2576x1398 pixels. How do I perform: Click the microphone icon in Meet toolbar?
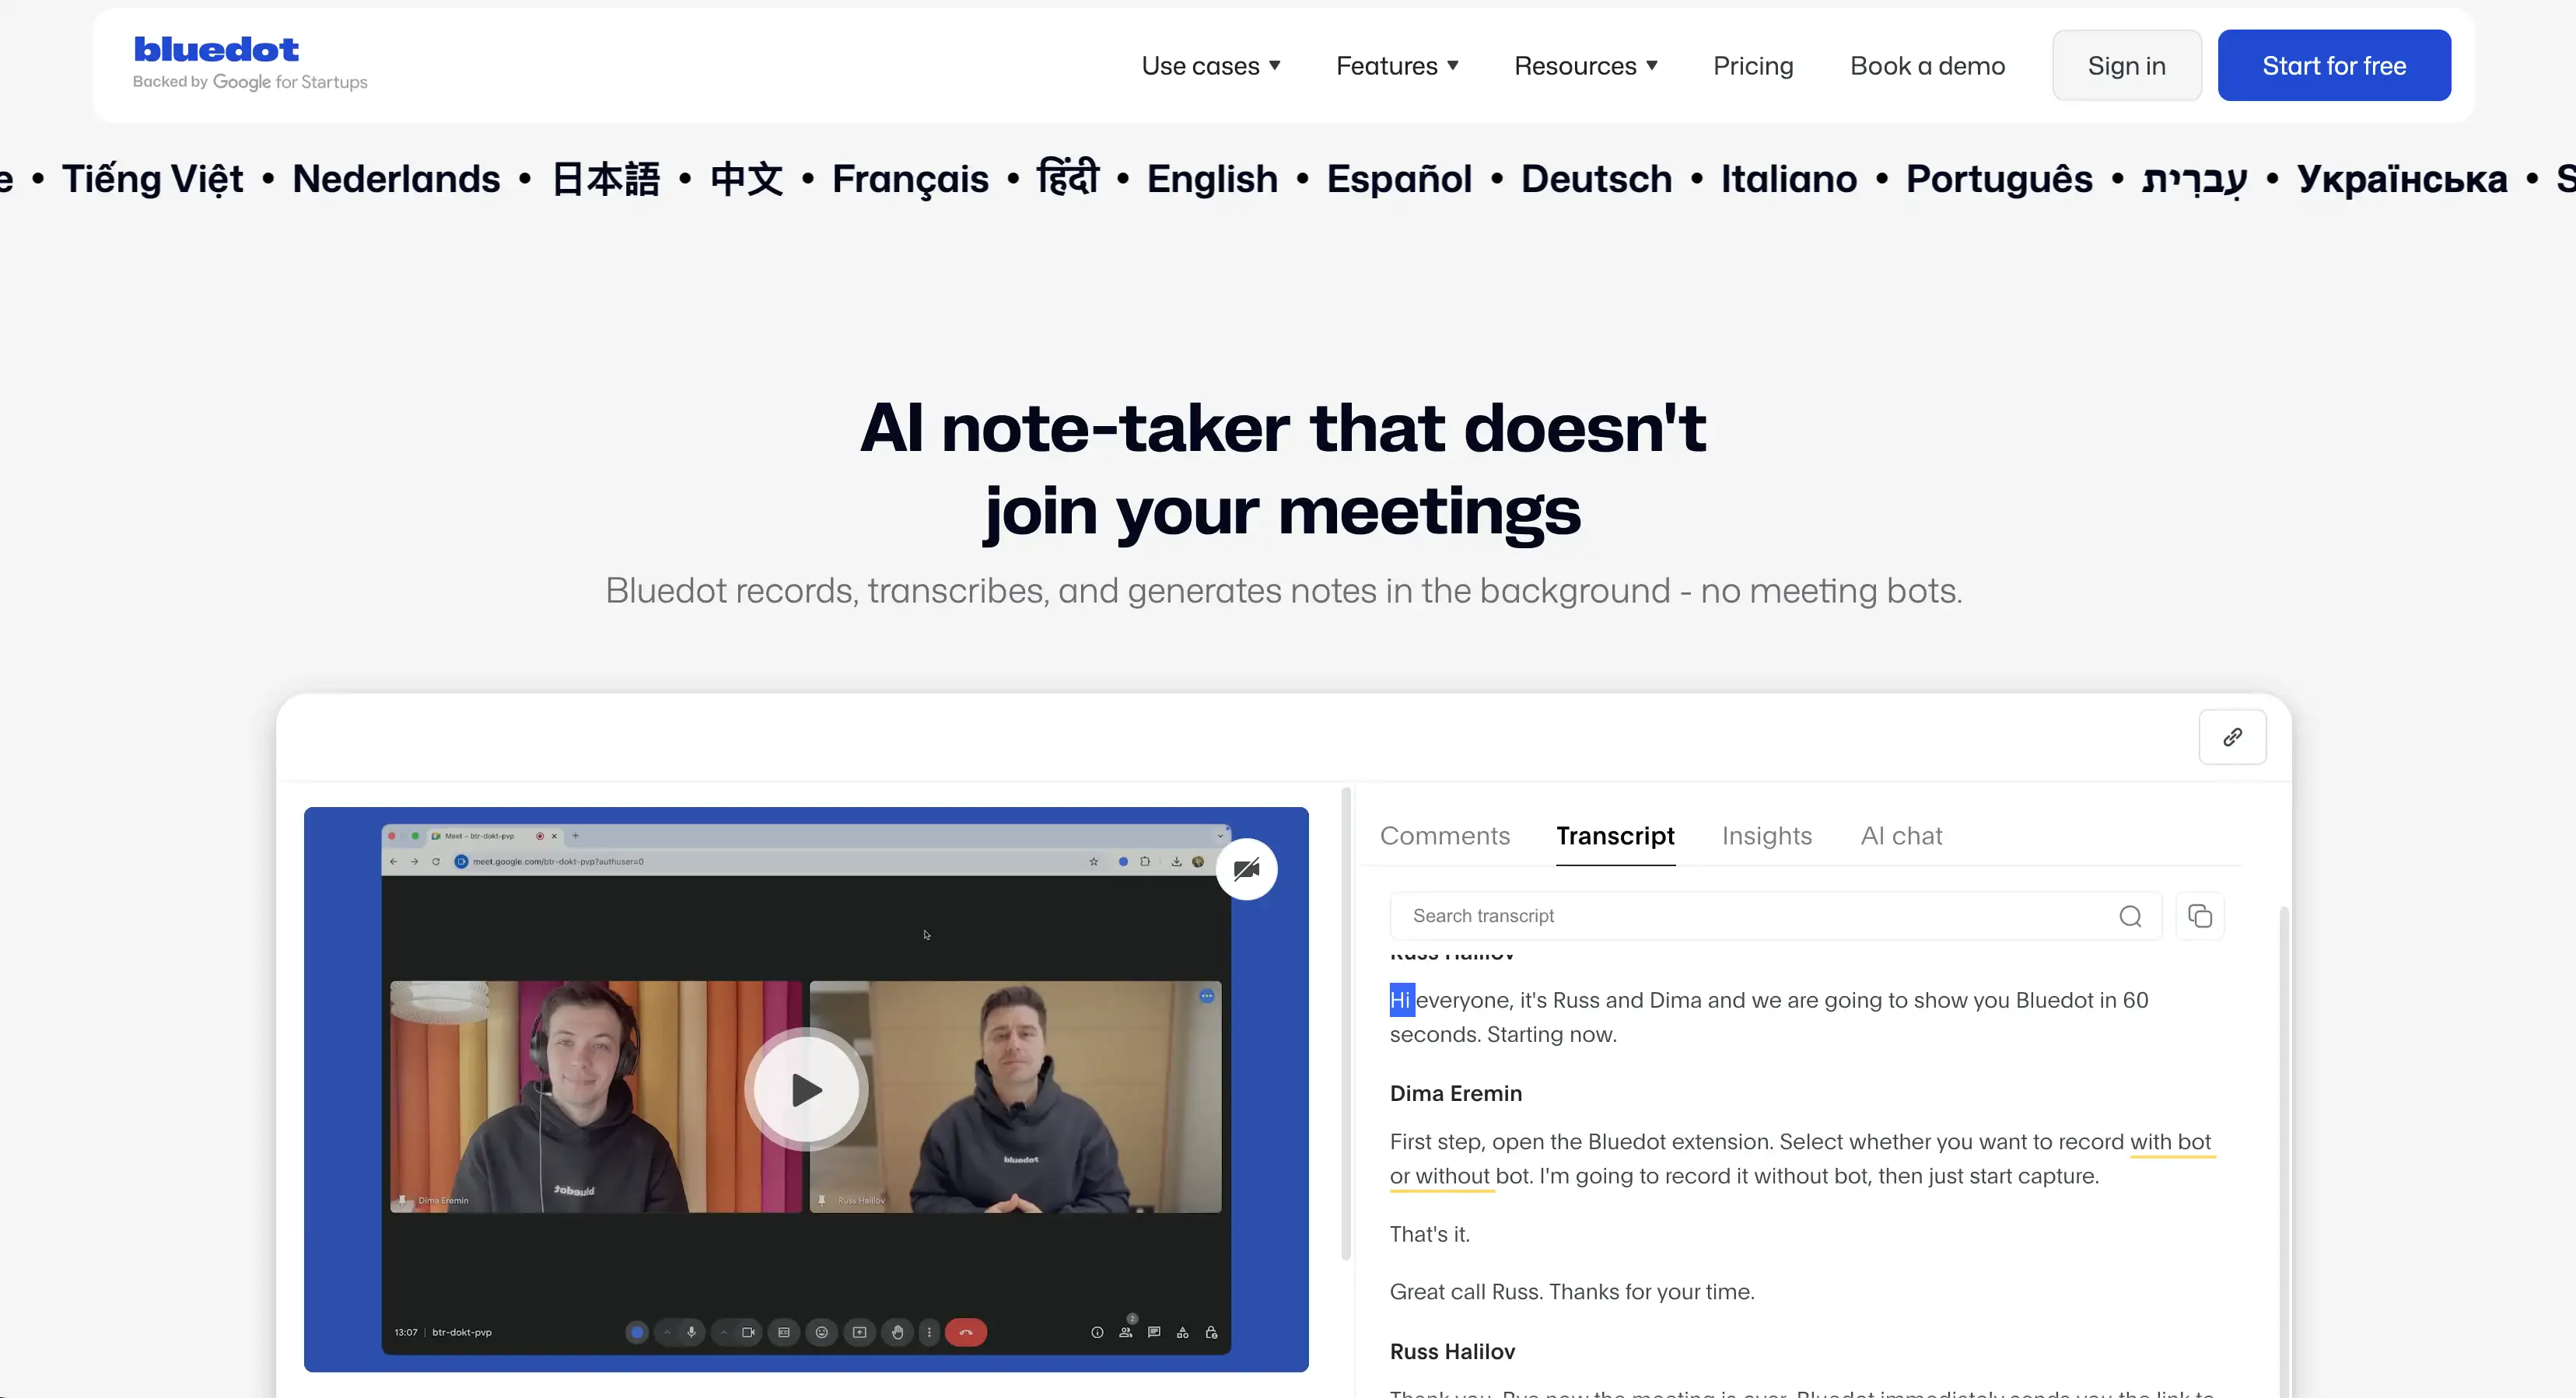pyautogui.click(x=691, y=1332)
